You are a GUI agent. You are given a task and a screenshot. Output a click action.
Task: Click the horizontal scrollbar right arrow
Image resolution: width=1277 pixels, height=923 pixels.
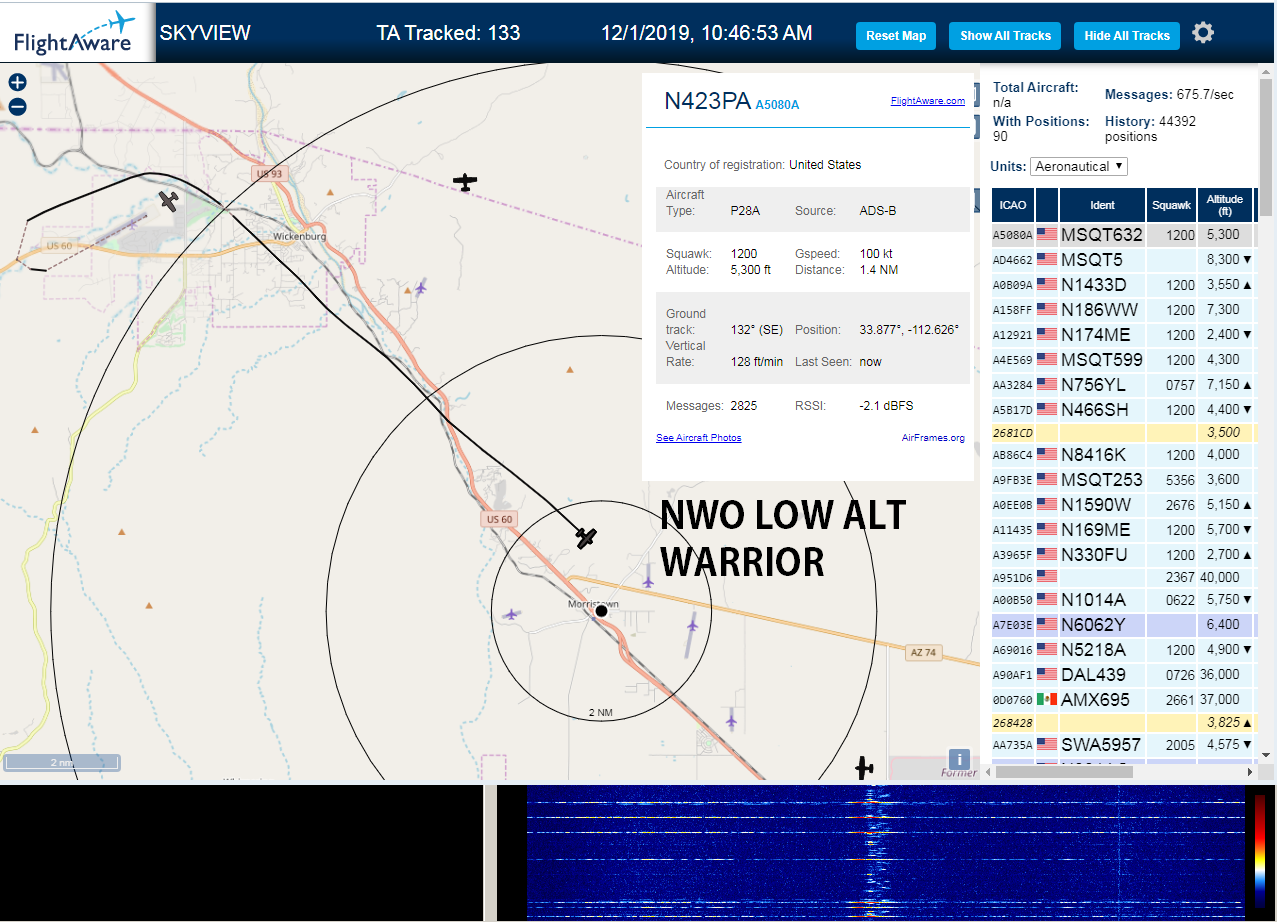(1249, 772)
